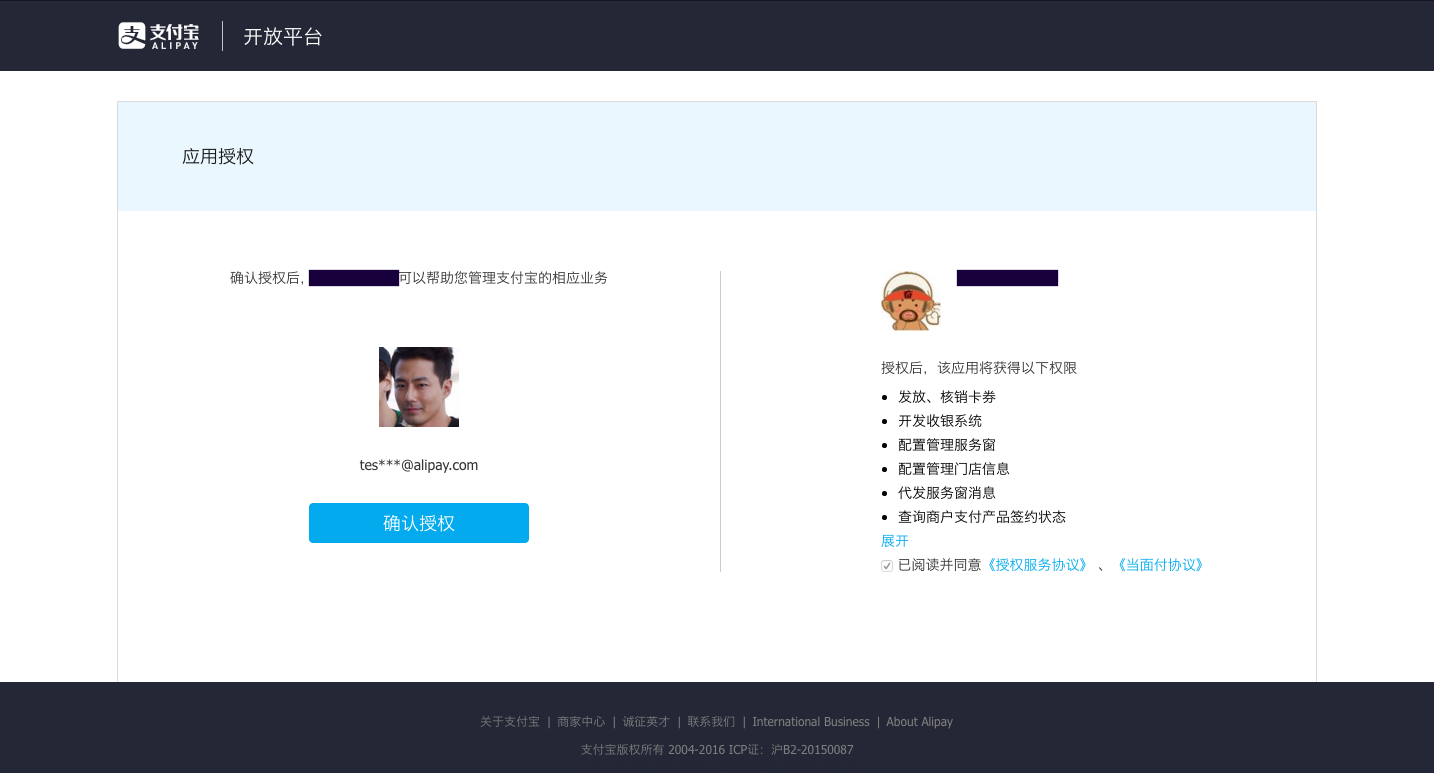Click the 发放、核销卡券 permission item

coord(947,397)
